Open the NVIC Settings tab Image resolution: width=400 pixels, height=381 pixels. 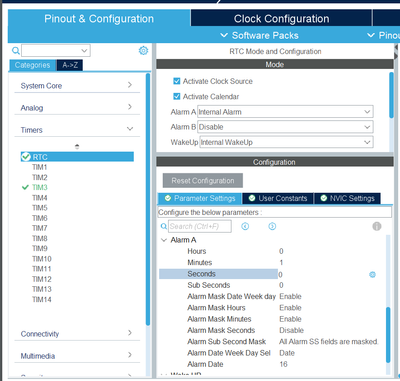click(347, 198)
